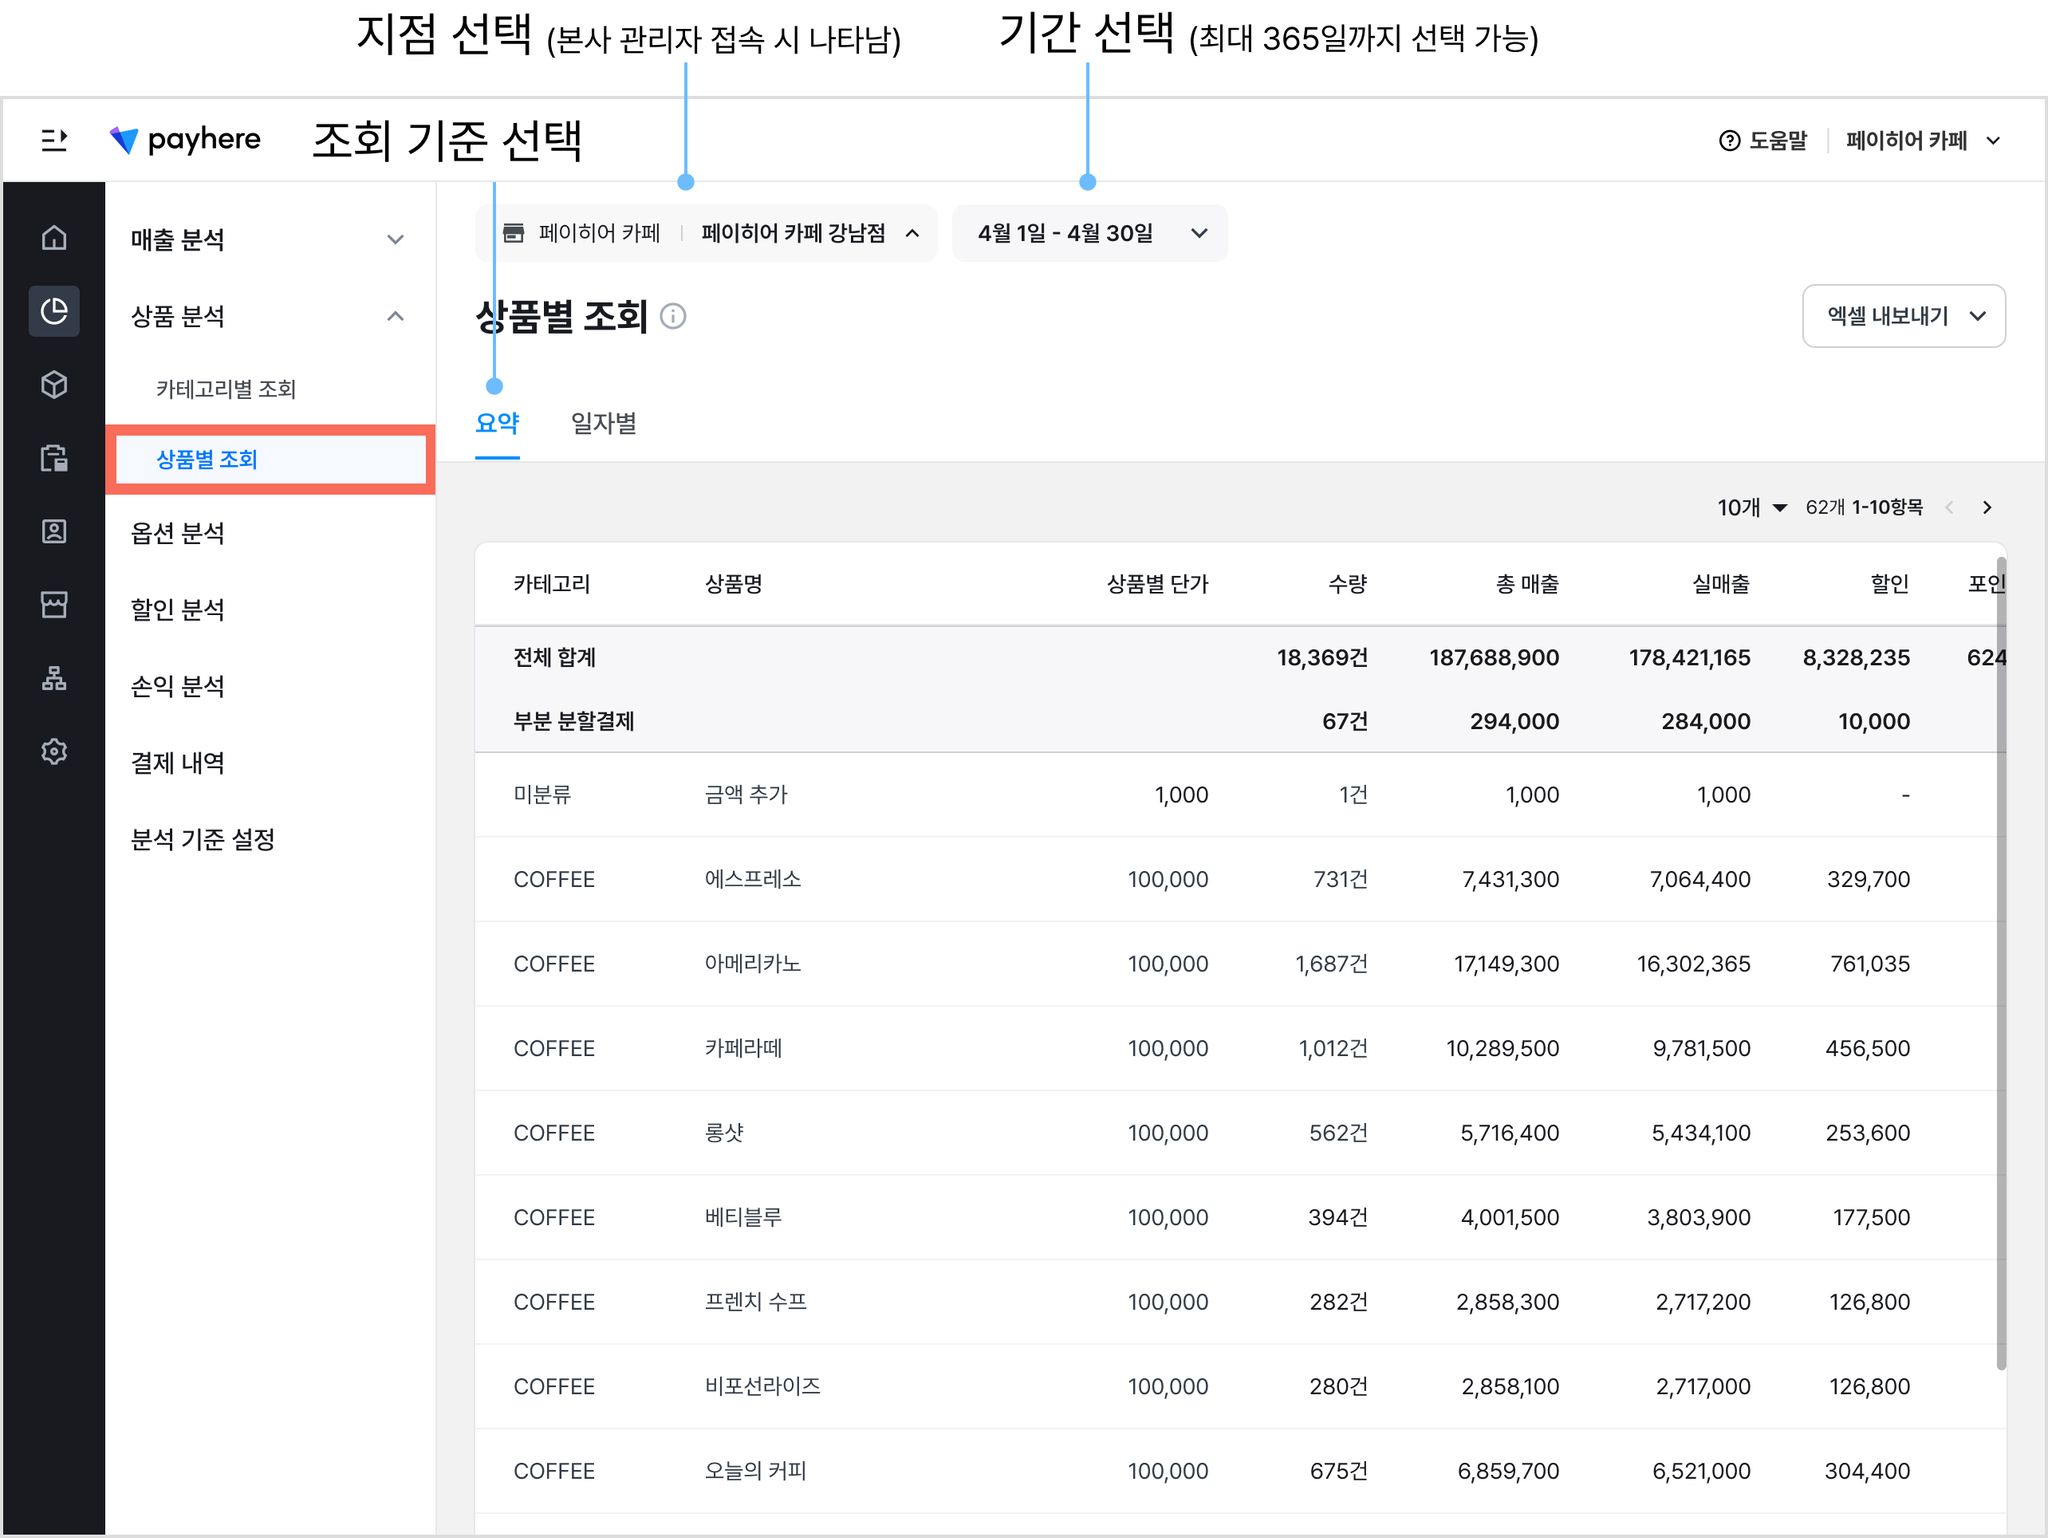
Task: Open the 4월 1일 - 4월 30일 date dropdown
Action: coord(1090,233)
